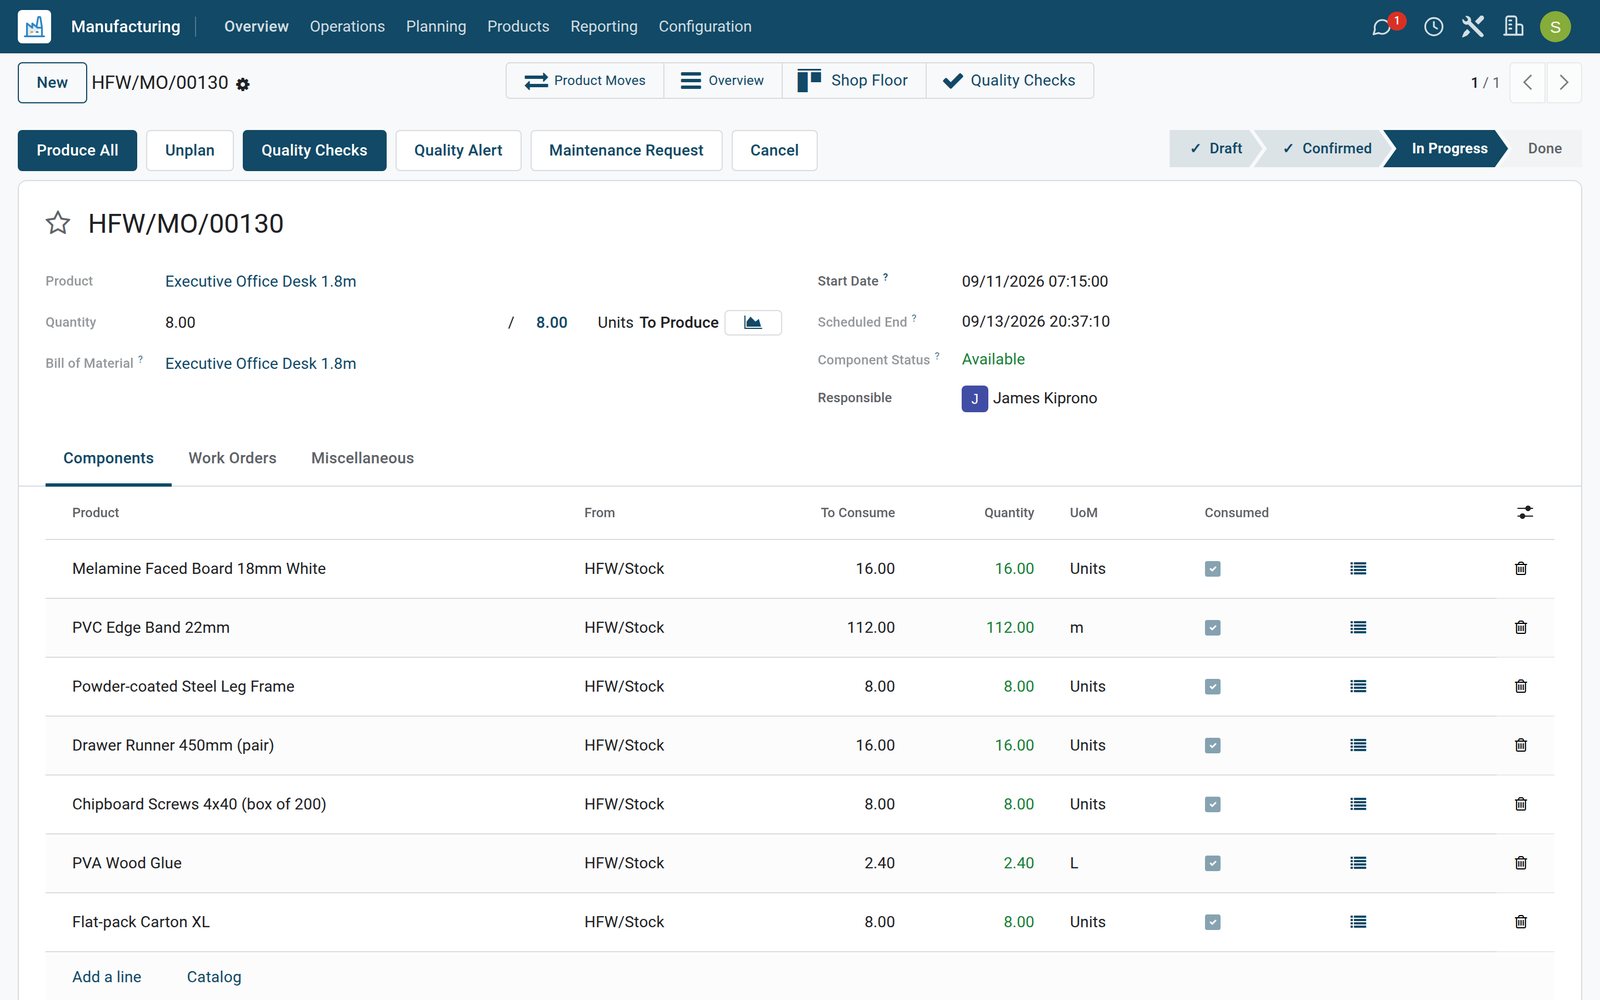This screenshot has width=1600, height=1000.
Task: Expand the Configuration menu
Action: coord(705,27)
